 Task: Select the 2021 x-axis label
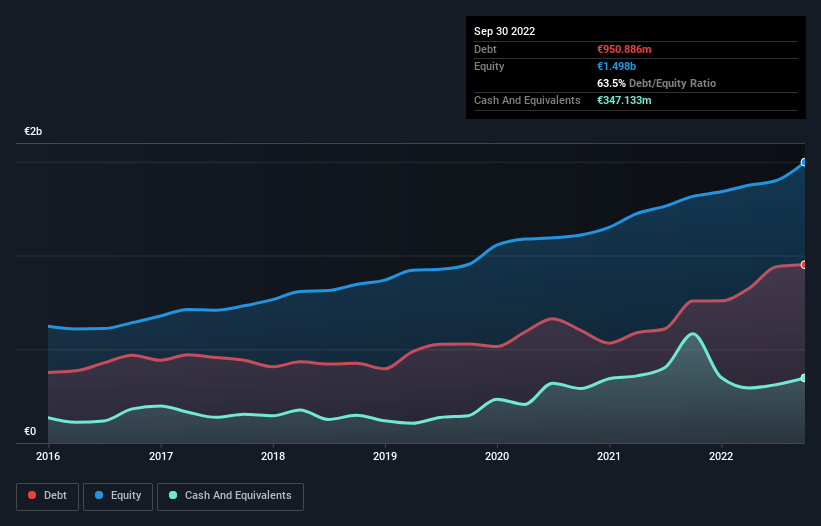609,456
